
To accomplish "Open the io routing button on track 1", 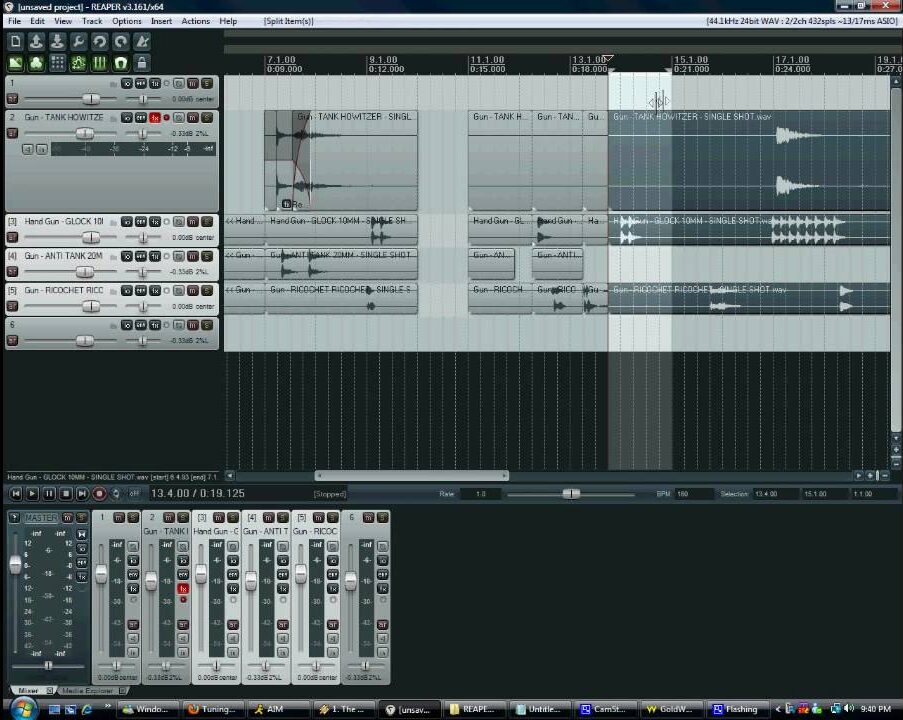I will (x=127, y=84).
